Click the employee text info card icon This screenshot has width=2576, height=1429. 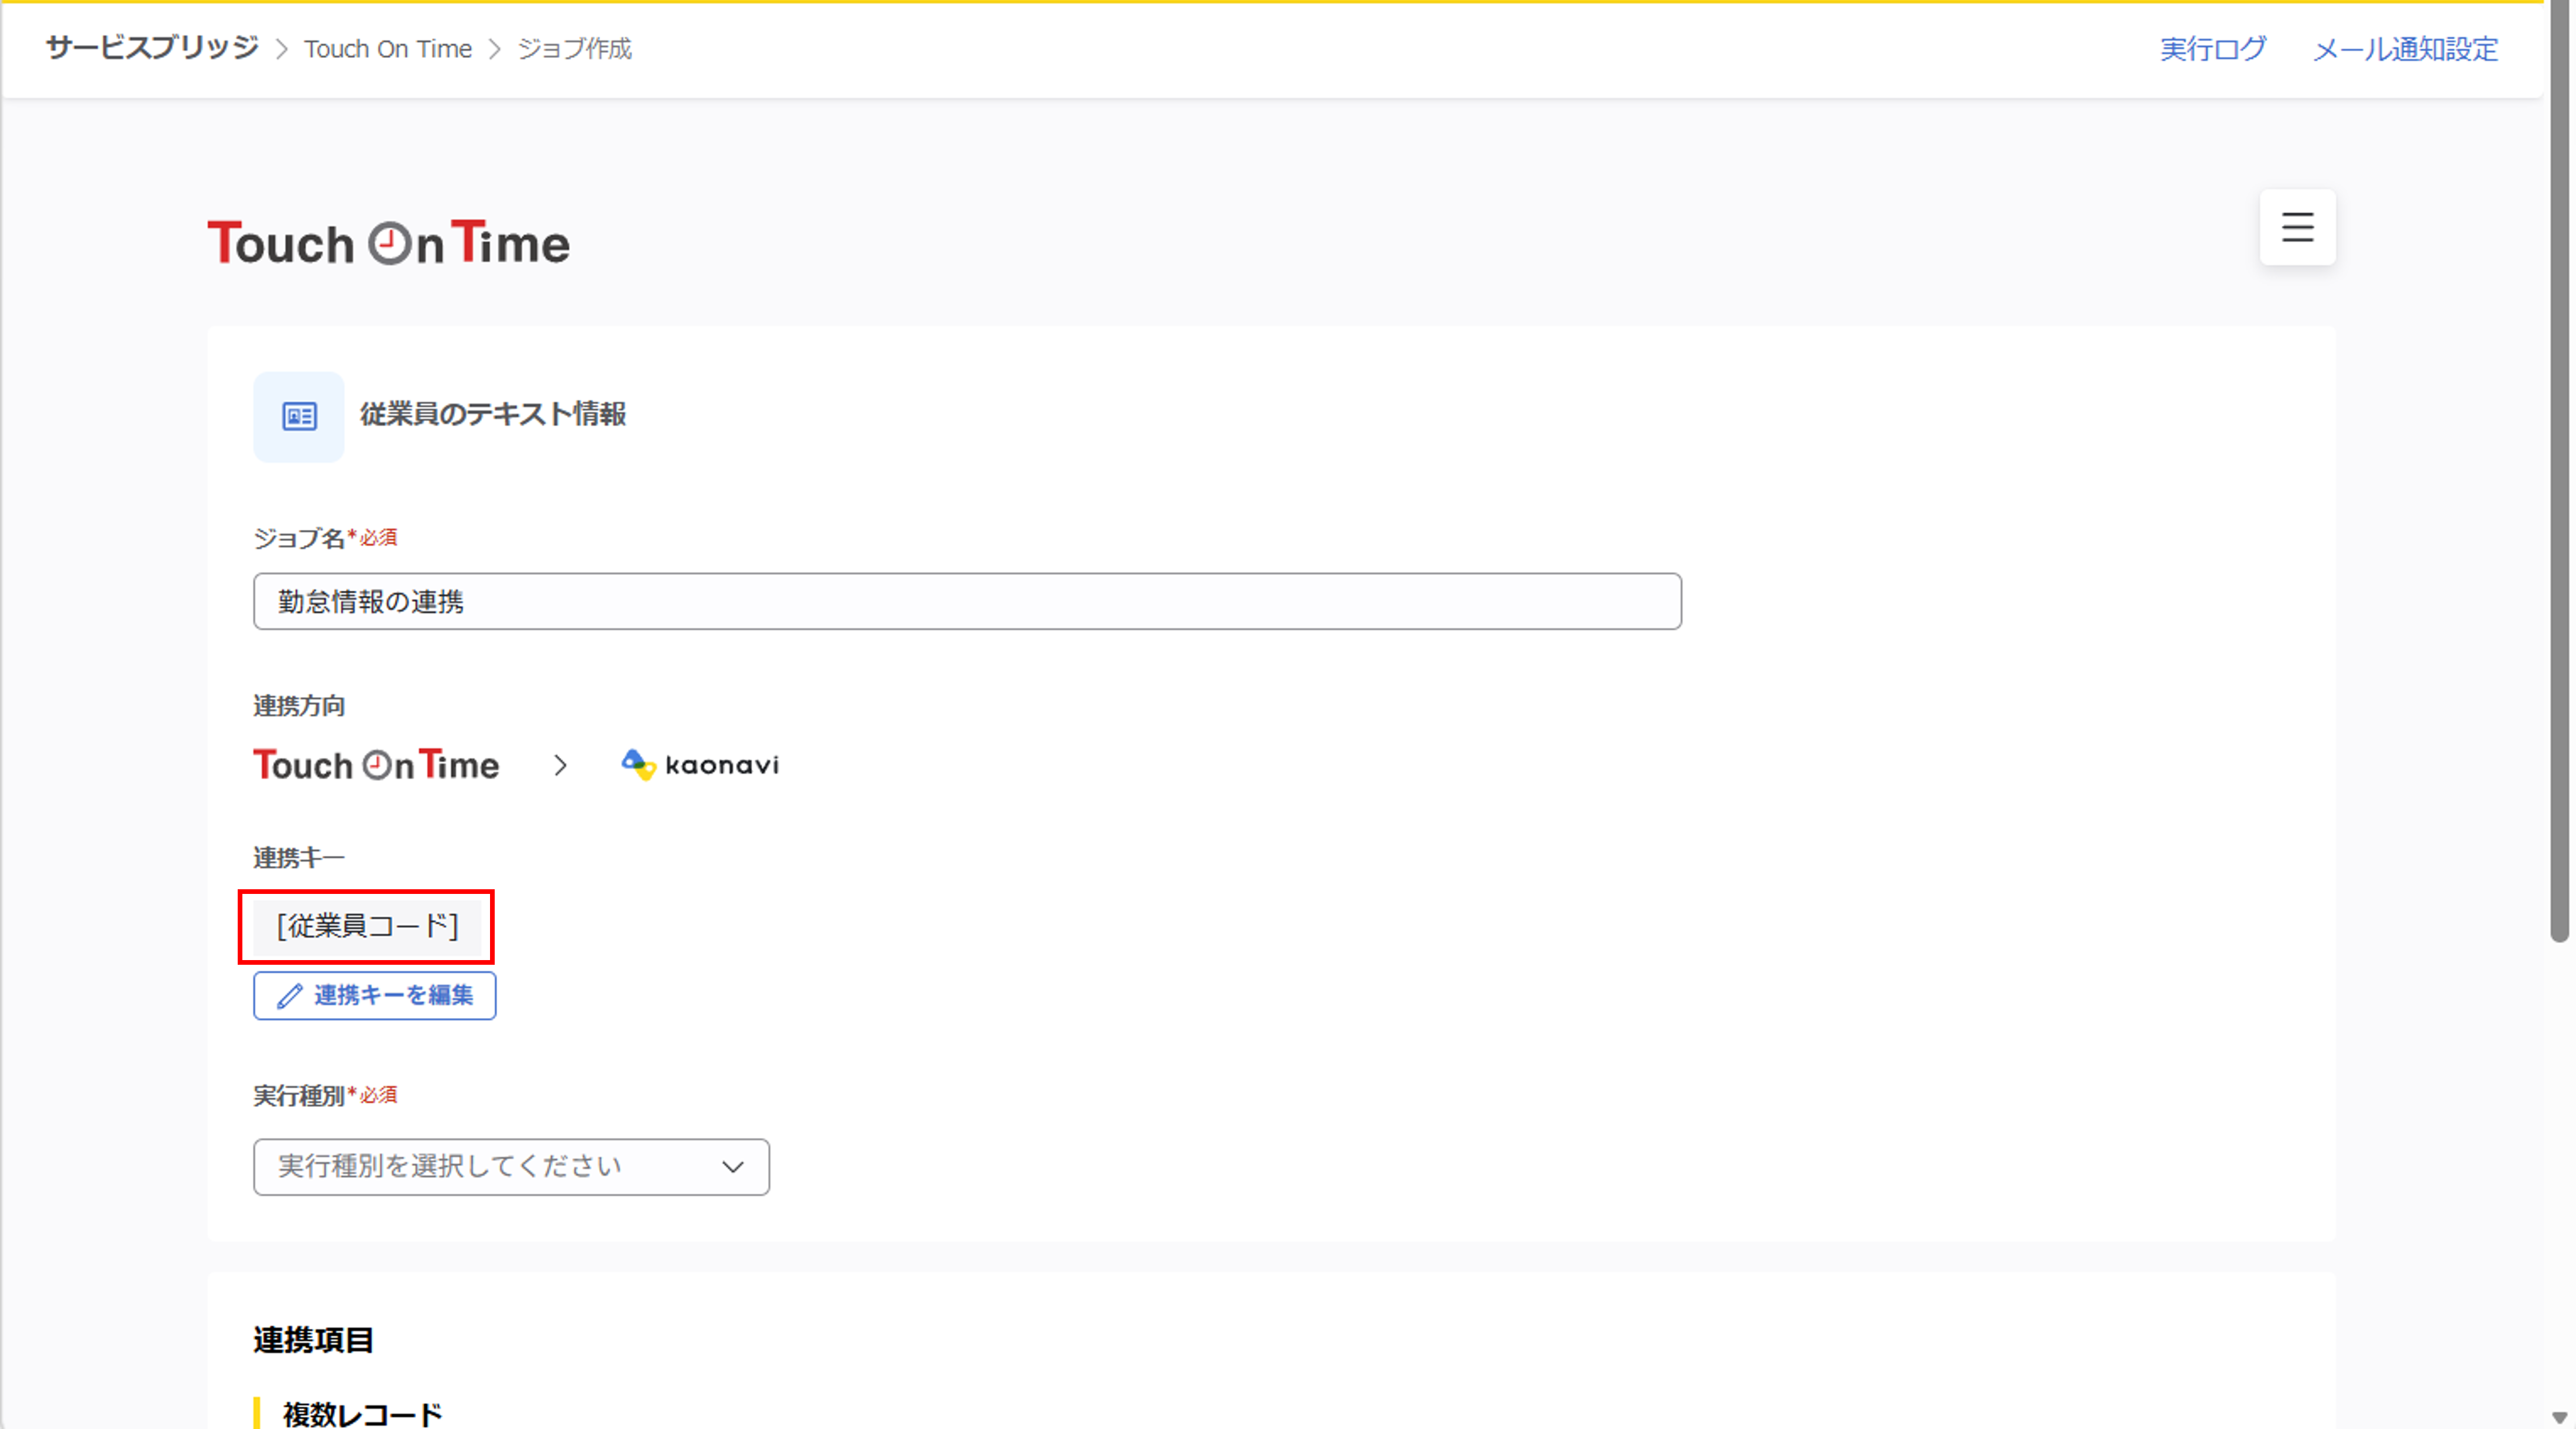pos(299,416)
